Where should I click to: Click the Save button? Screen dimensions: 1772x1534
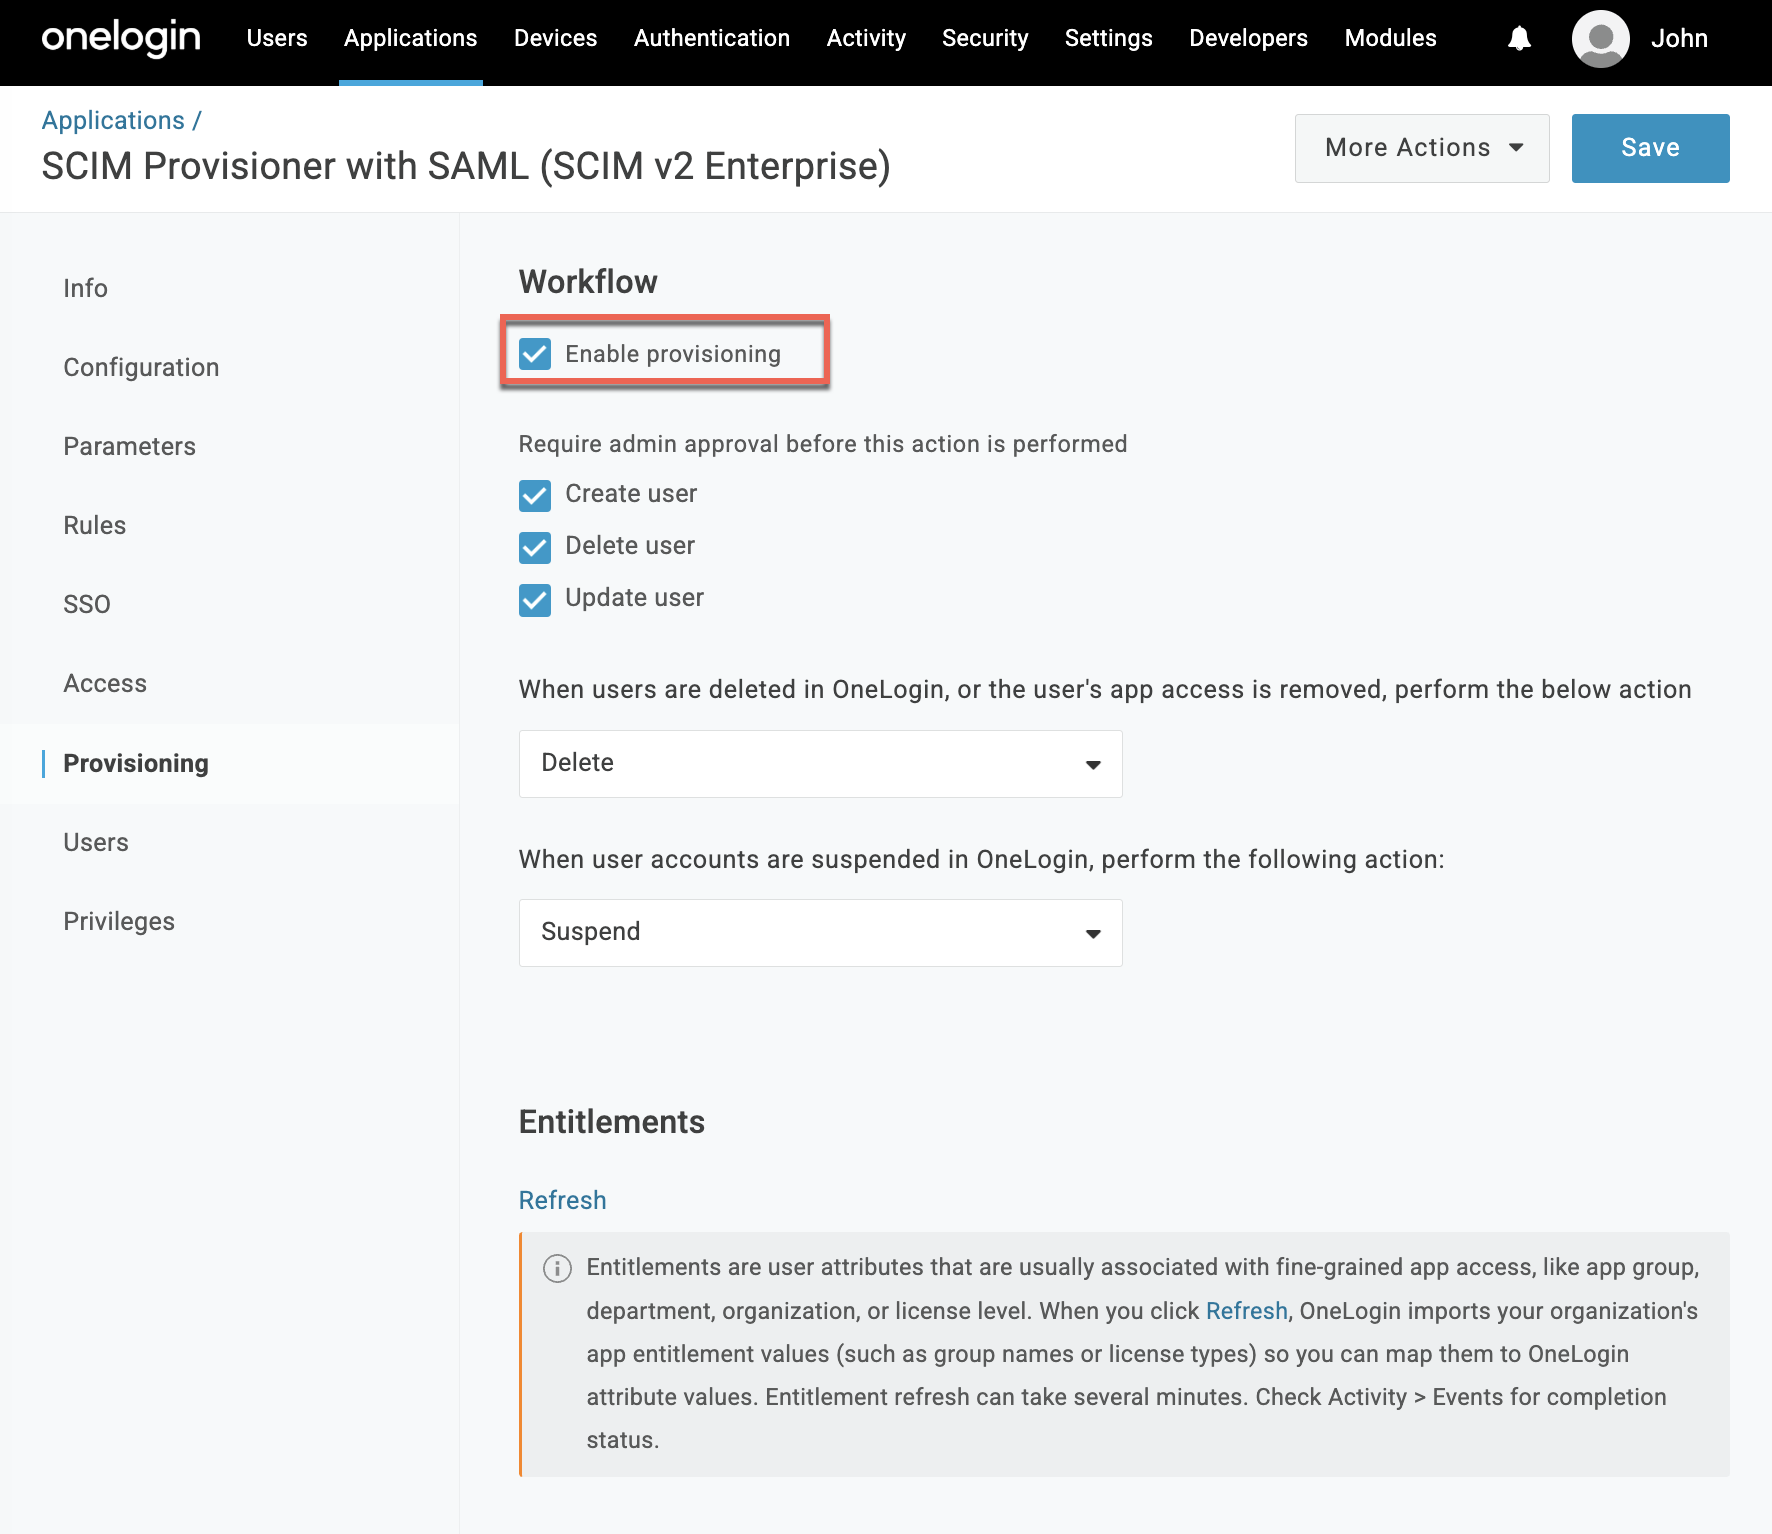coord(1650,147)
